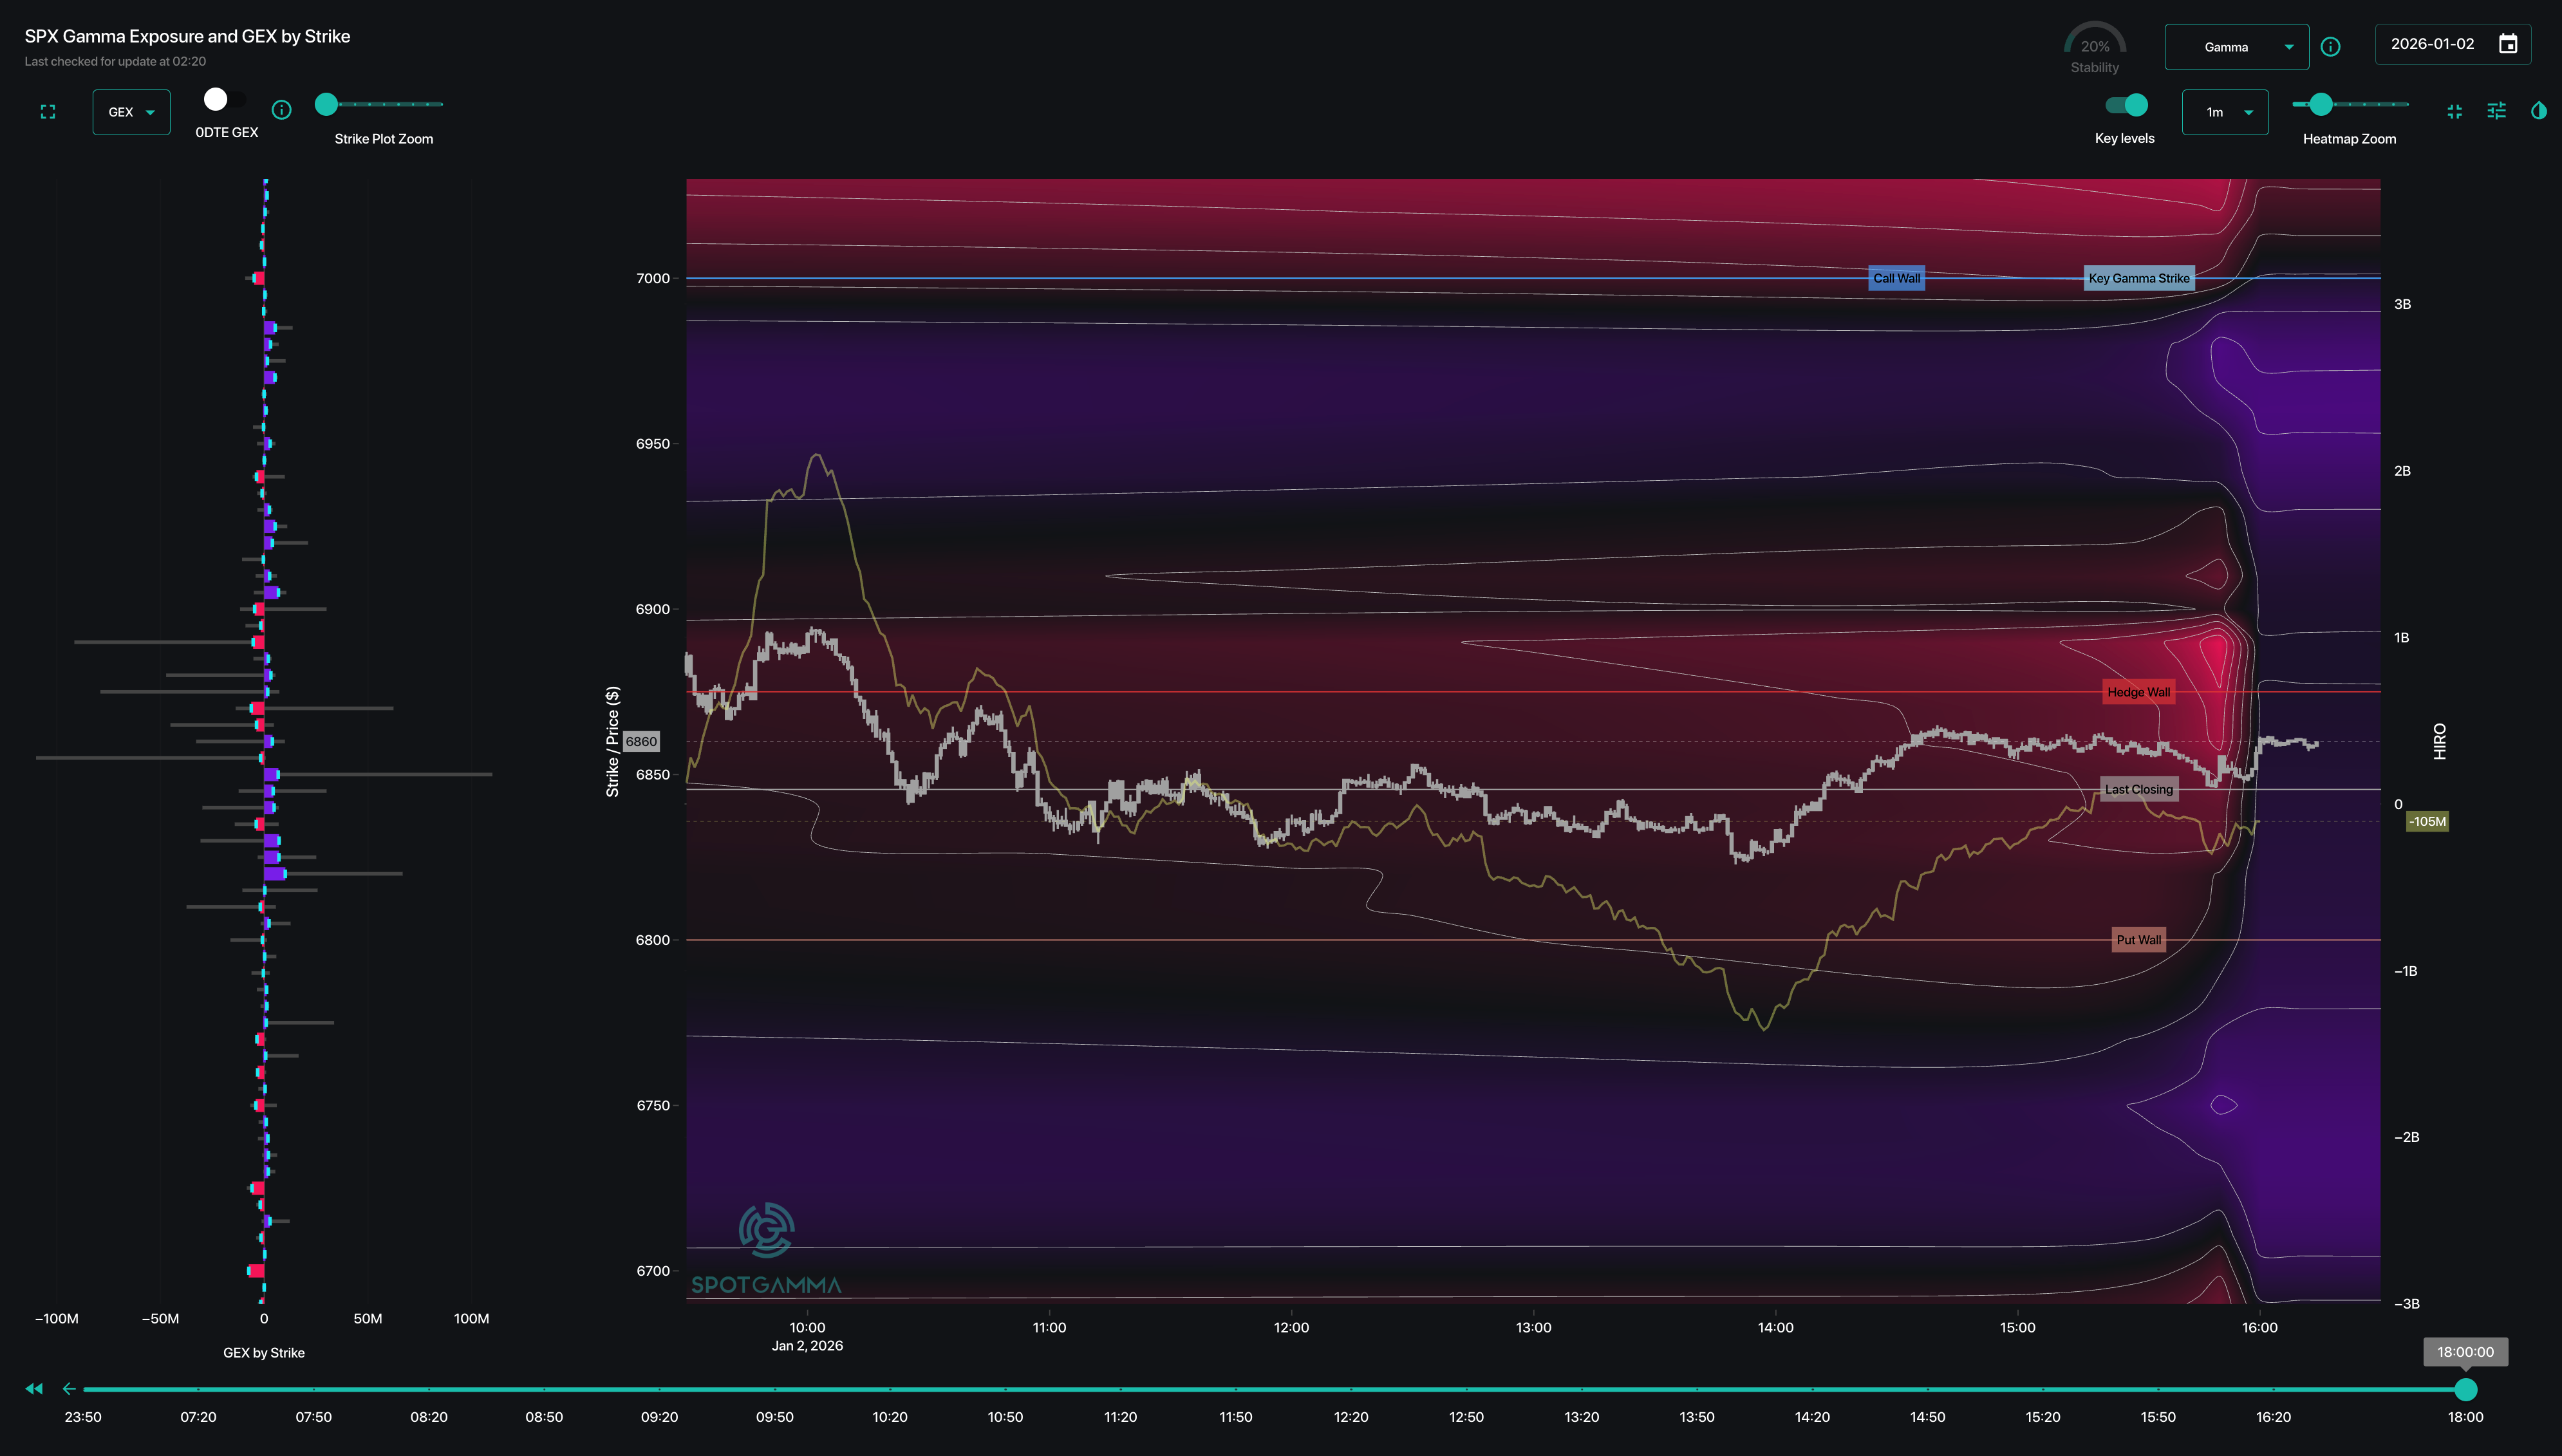Click the Call Wall level label
2562x1456 pixels.
click(1896, 278)
